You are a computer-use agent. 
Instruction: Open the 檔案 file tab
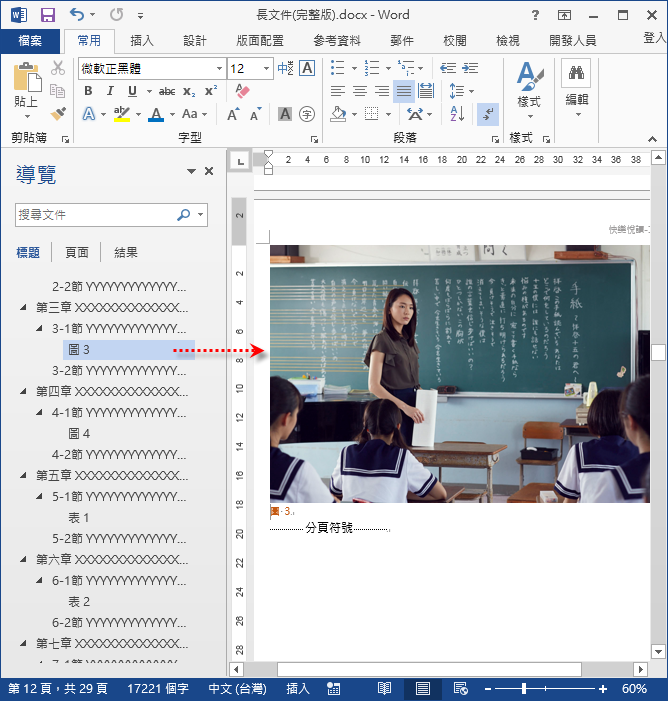coord(30,41)
